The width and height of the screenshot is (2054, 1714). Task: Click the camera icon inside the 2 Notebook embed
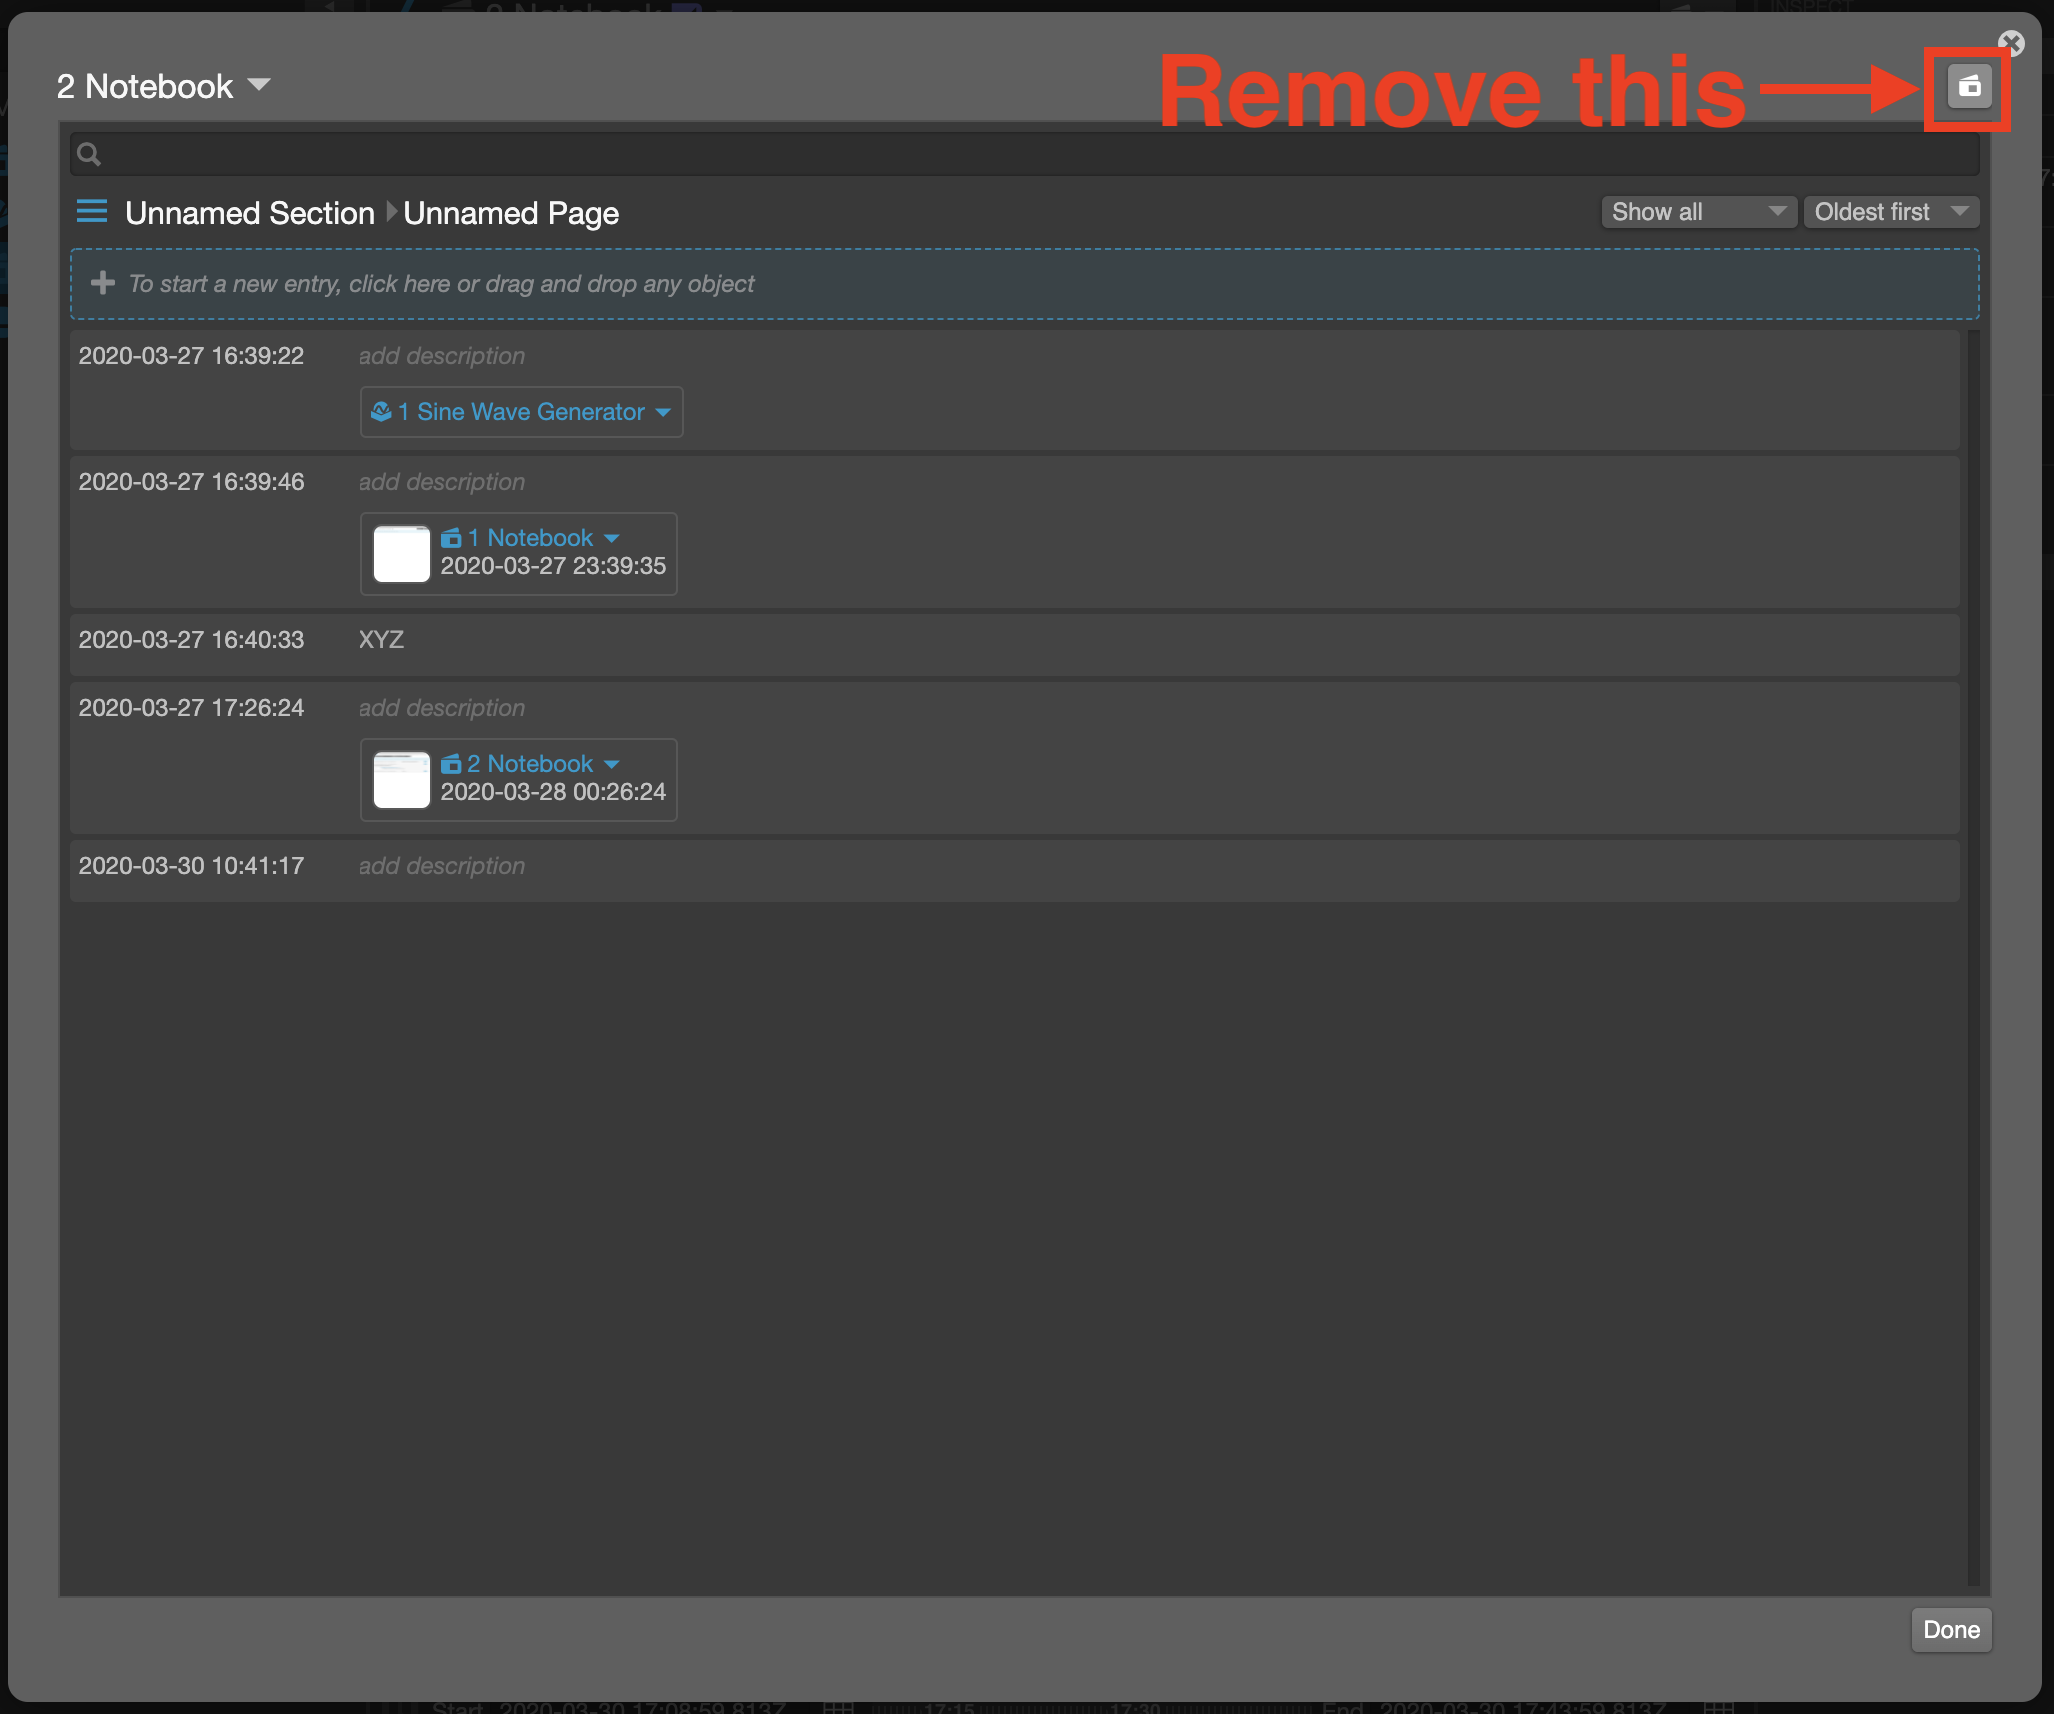pos(452,763)
